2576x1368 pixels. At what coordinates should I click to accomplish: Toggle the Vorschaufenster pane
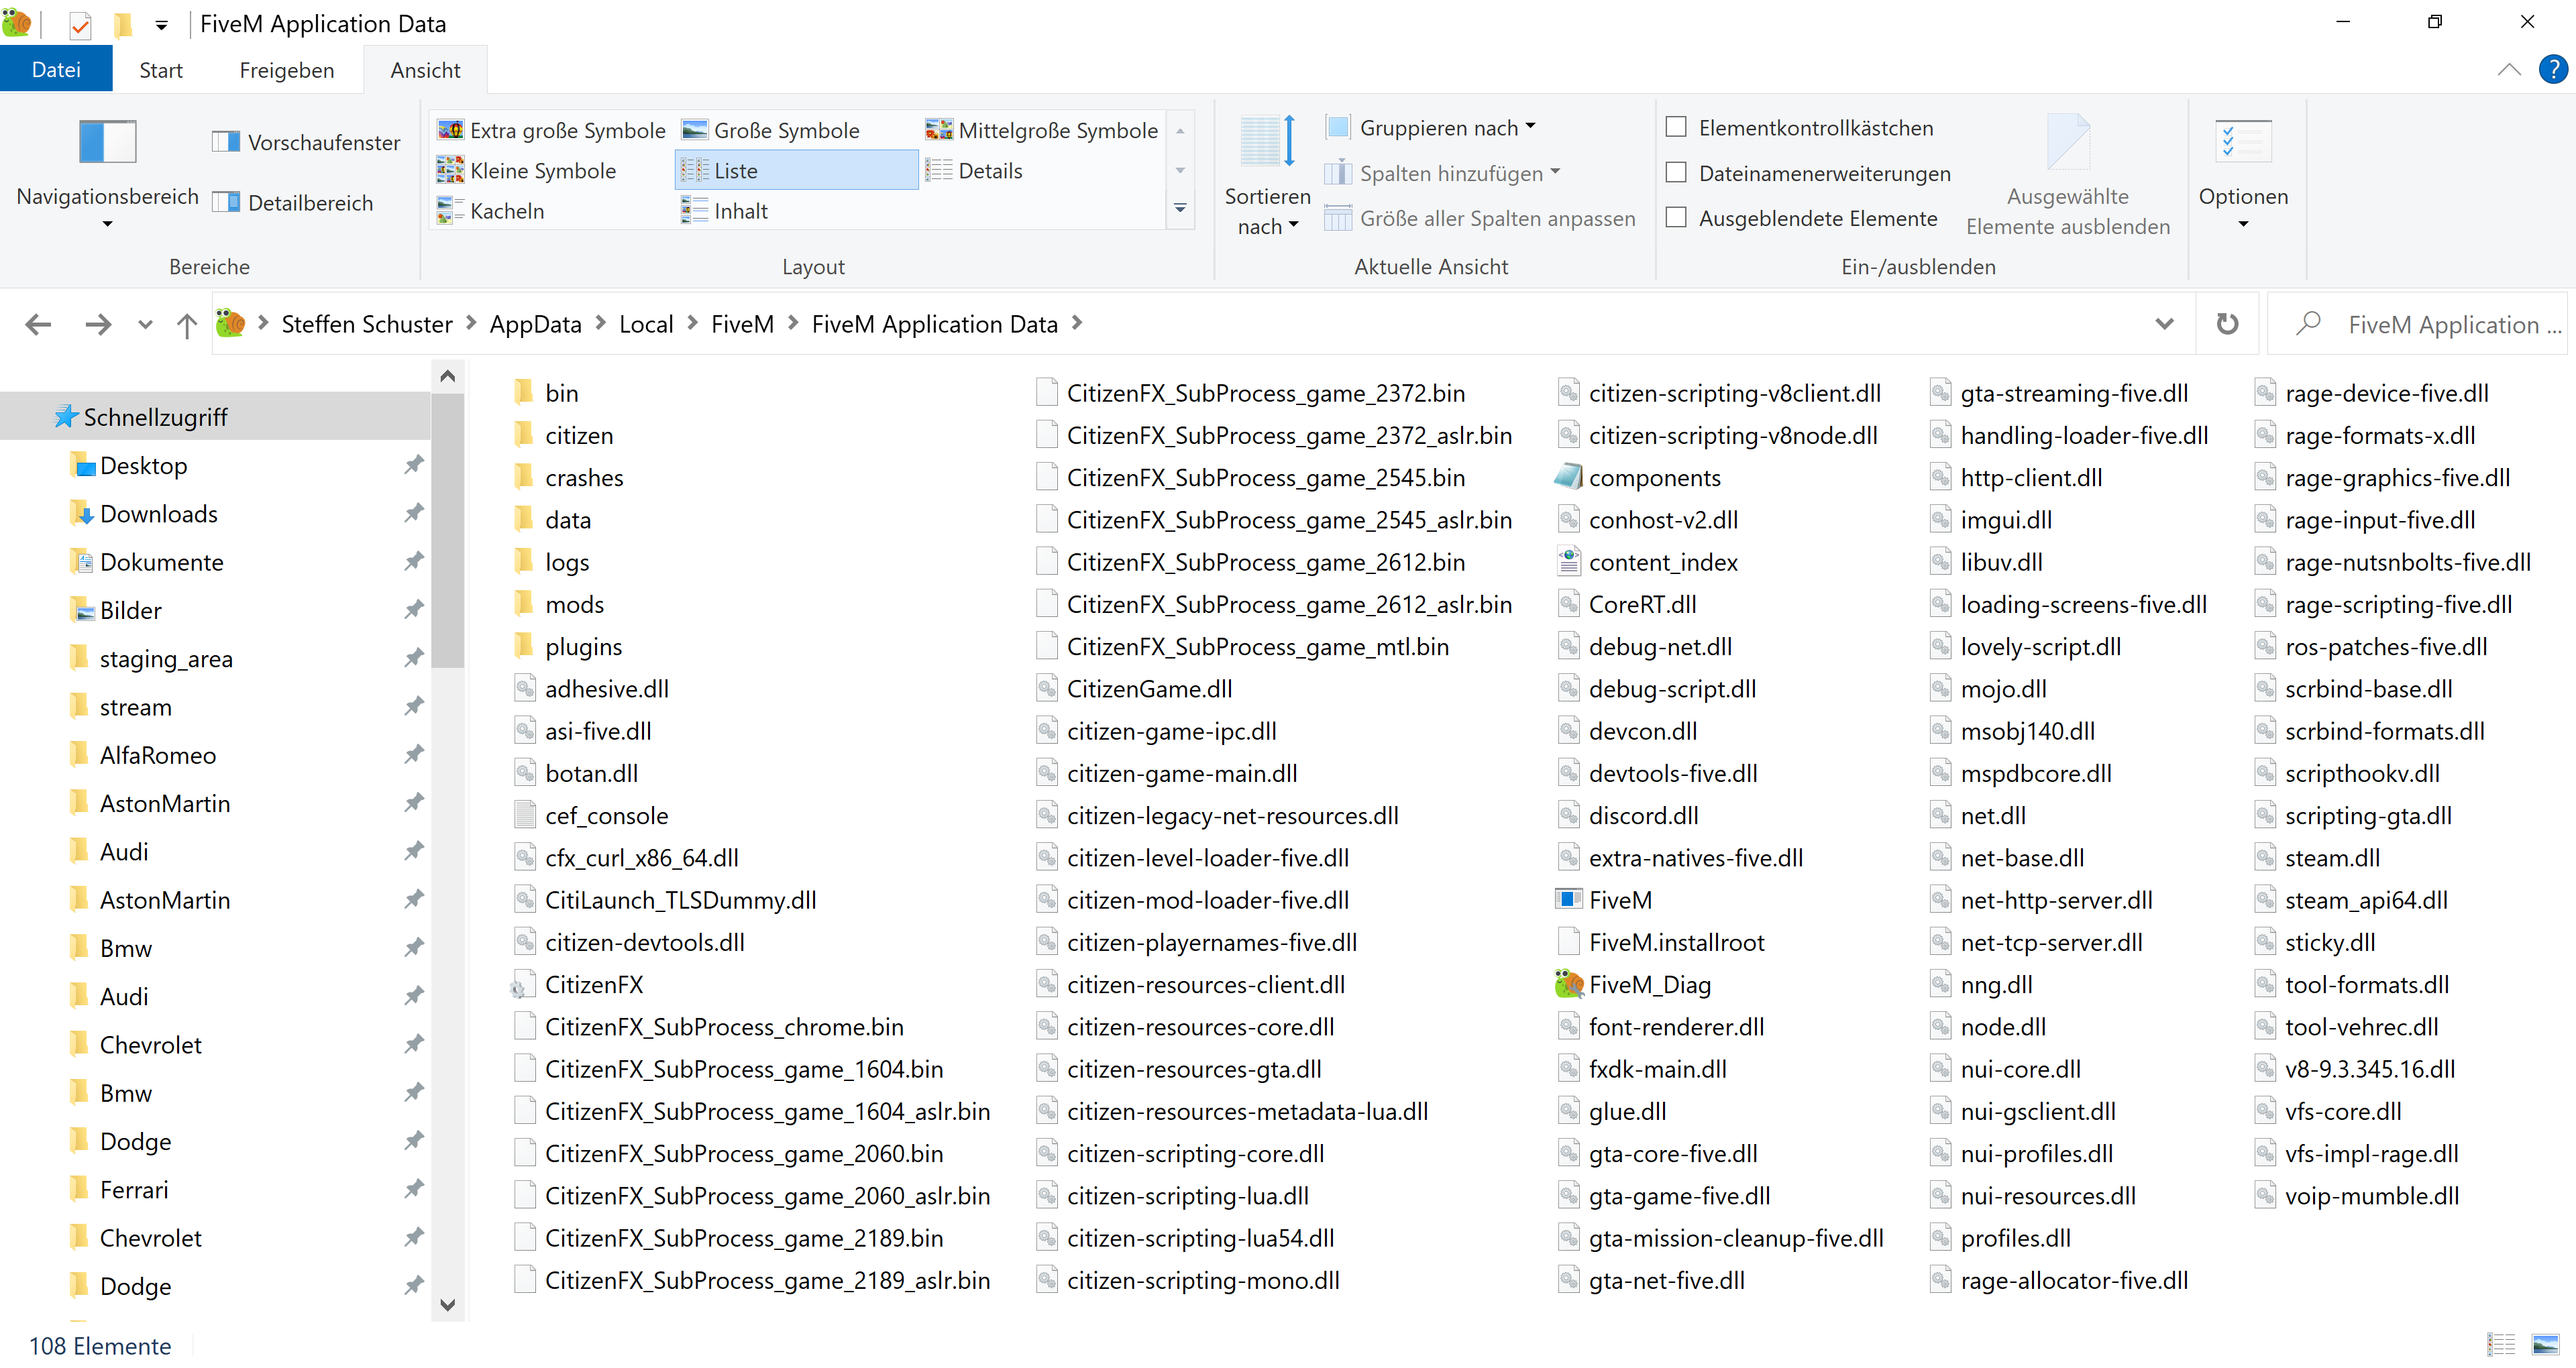click(306, 142)
